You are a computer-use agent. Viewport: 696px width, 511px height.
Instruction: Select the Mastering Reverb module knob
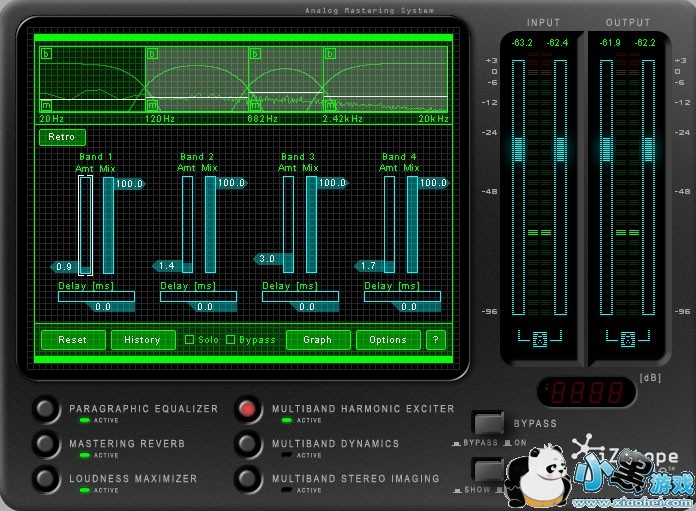click(46, 444)
